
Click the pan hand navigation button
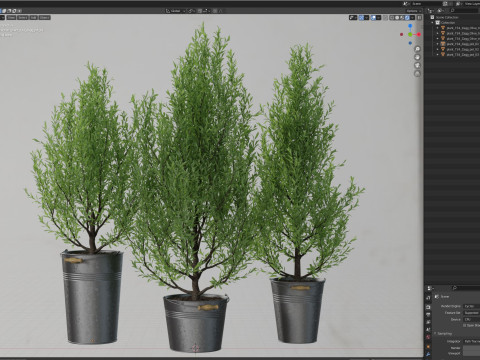[x=417, y=57]
